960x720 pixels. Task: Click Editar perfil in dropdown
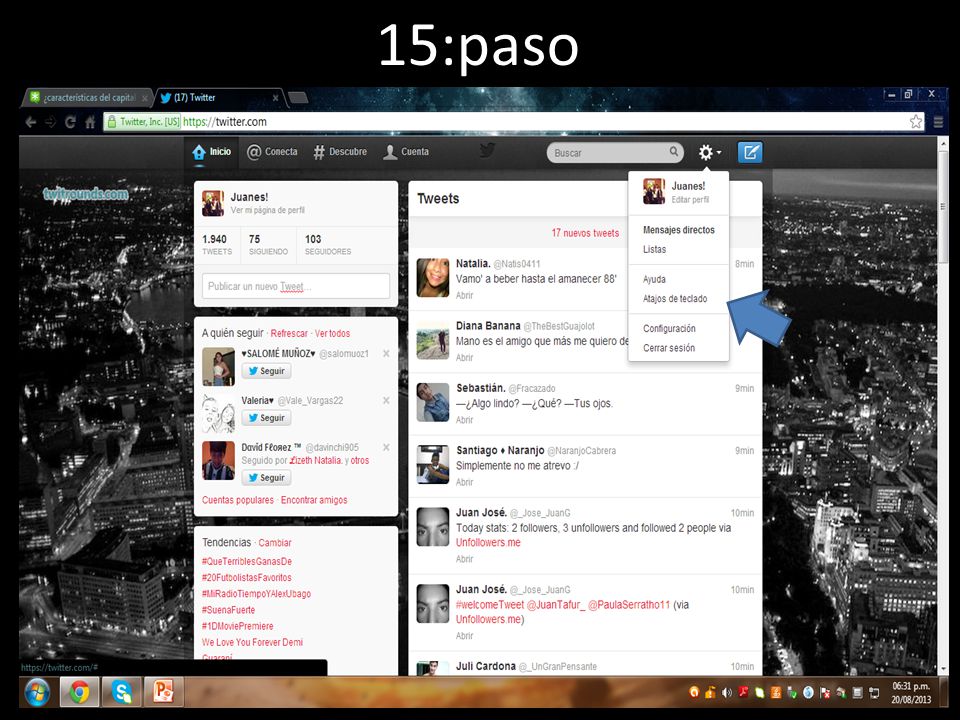[x=690, y=200]
